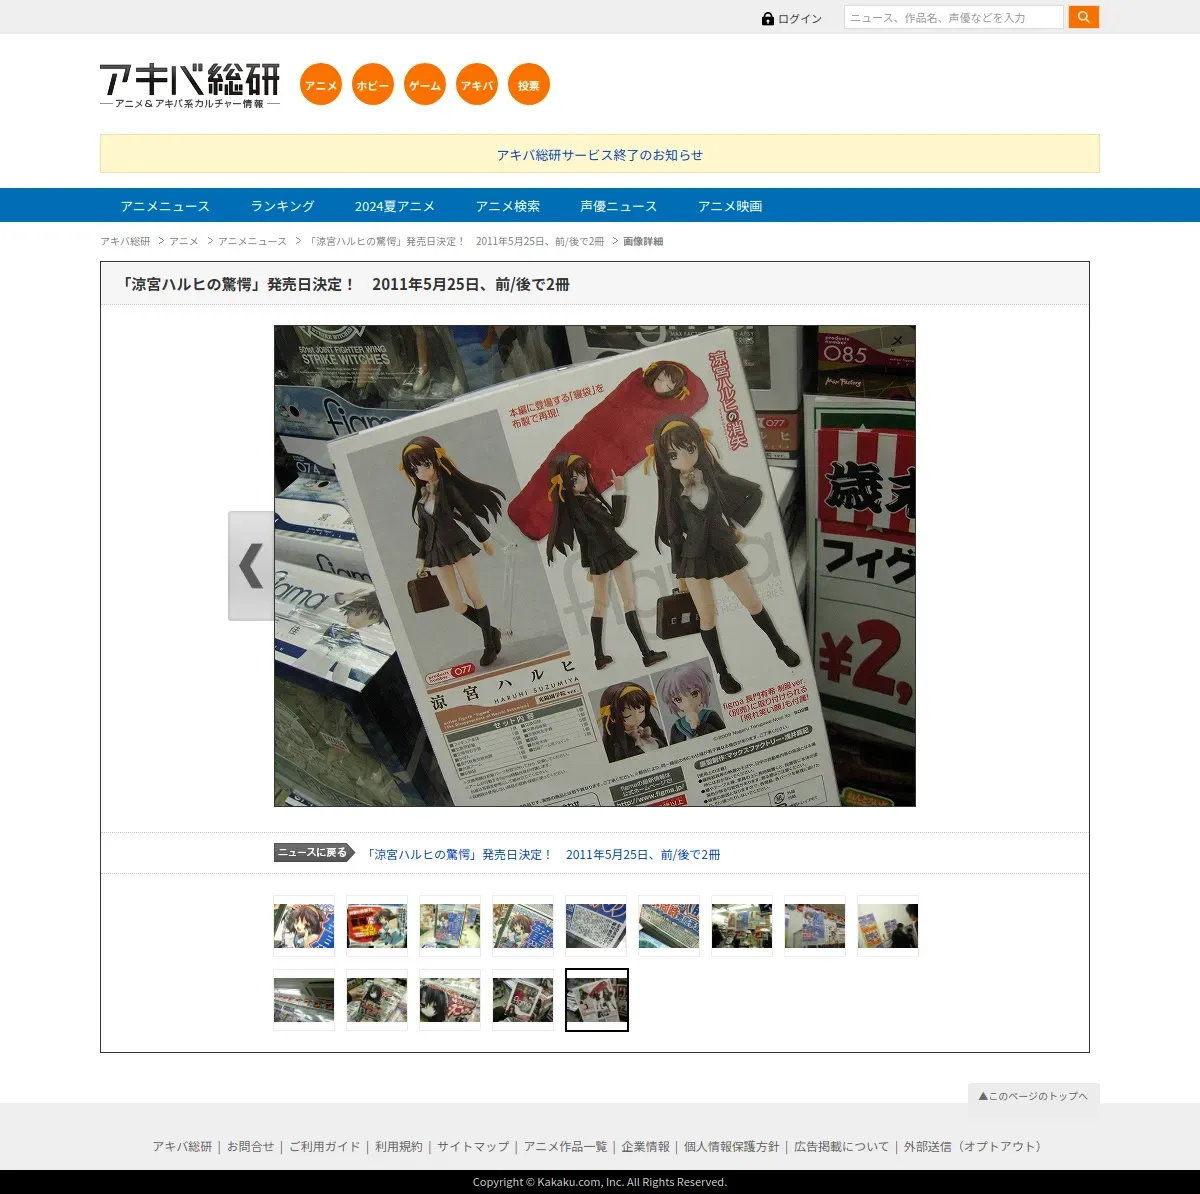The width and height of the screenshot is (1200, 1194).
Task: Open the 広告掲載について footer link
Action: coord(841,1147)
